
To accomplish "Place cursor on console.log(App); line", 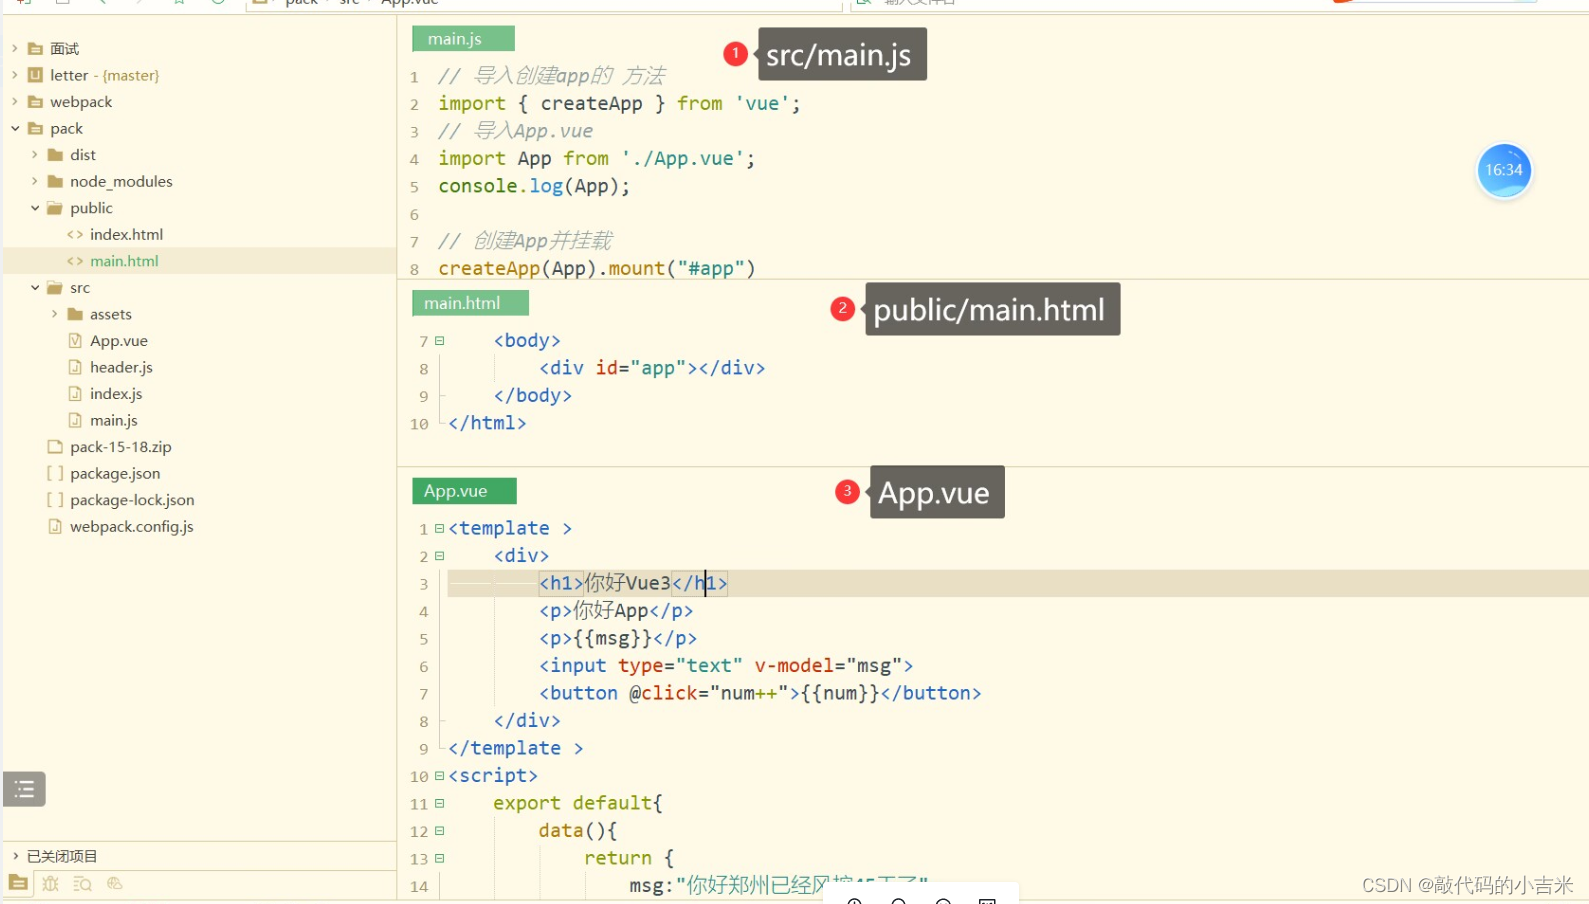I will [x=534, y=186].
